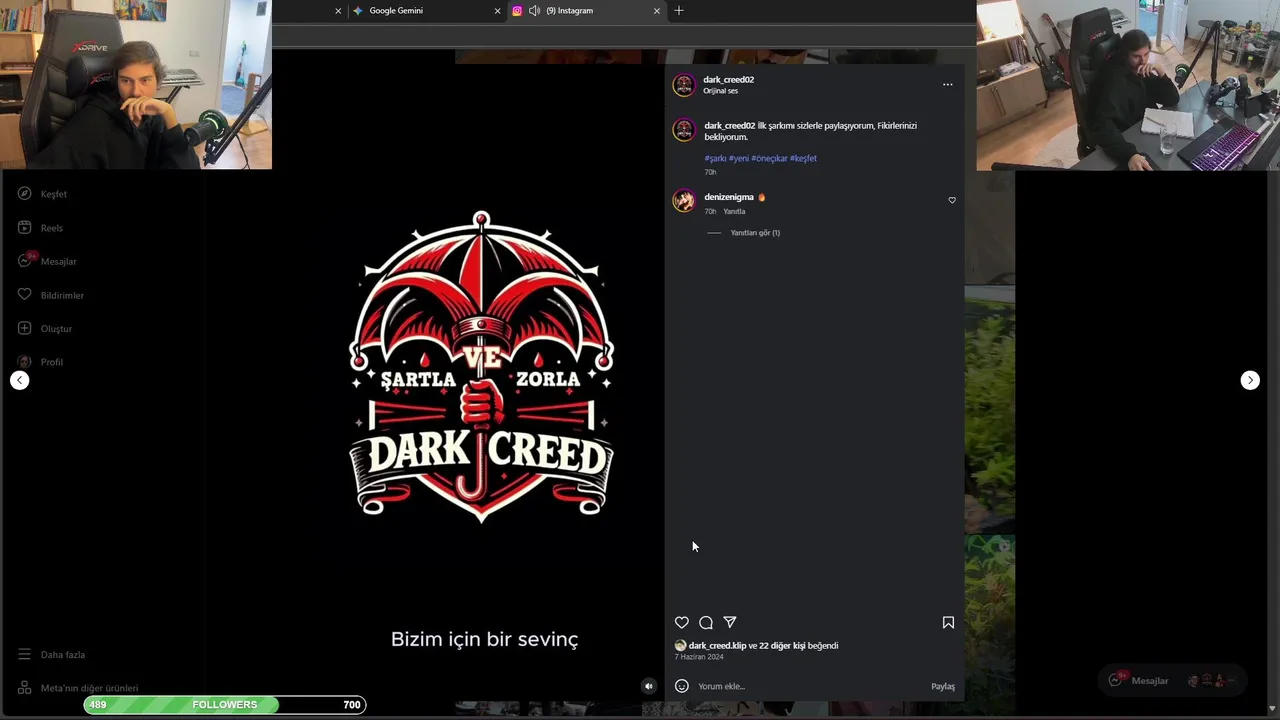Screen dimensions: 1280x720
Task: View the 22 diğer kişi likes list
Action: click(x=782, y=646)
